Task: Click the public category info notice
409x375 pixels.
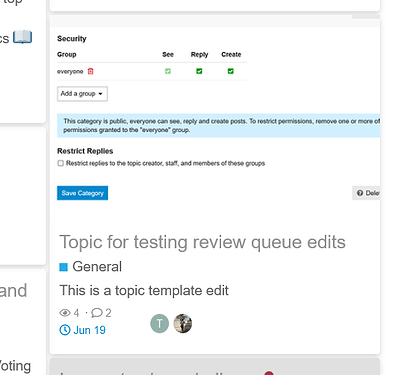Action: click(x=218, y=126)
